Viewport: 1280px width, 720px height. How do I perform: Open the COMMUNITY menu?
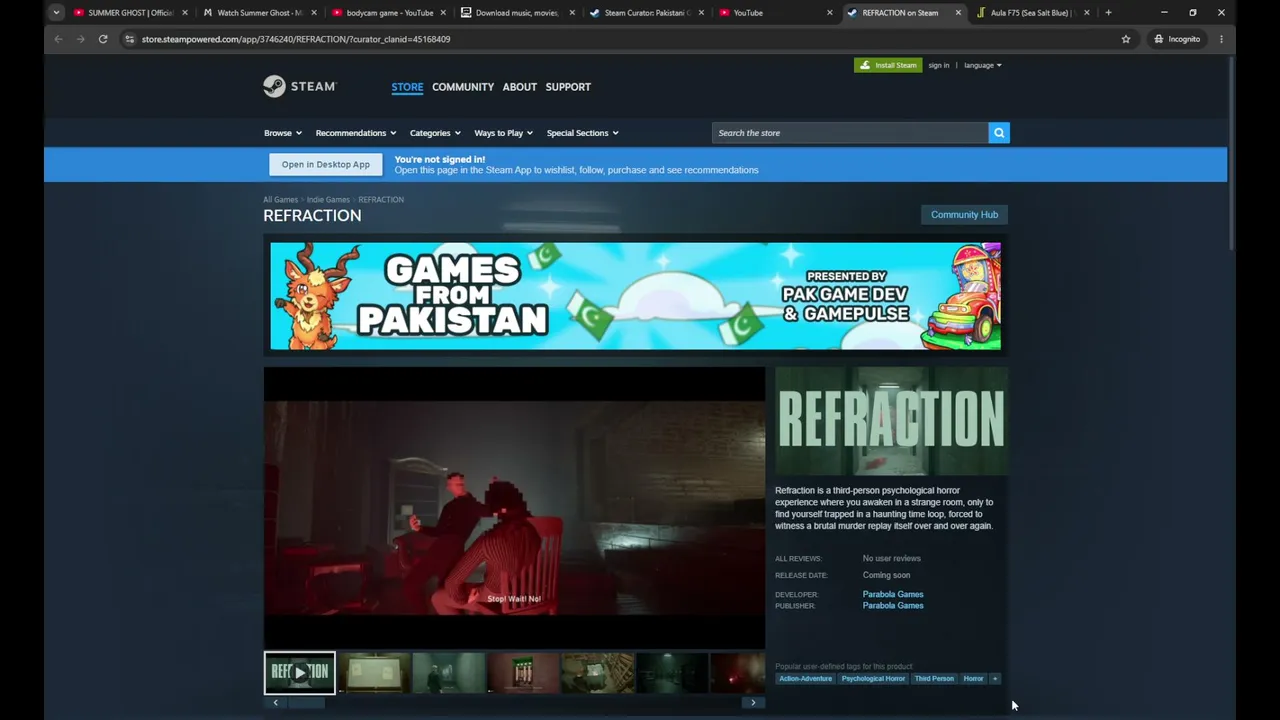coord(463,87)
